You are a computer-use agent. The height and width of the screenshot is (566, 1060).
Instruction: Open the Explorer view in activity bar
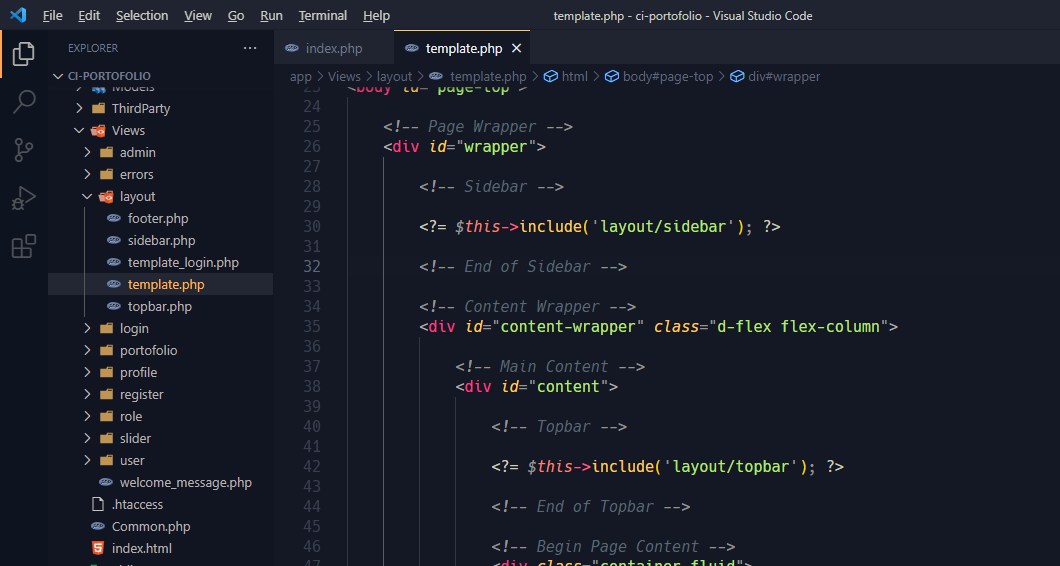click(24, 54)
